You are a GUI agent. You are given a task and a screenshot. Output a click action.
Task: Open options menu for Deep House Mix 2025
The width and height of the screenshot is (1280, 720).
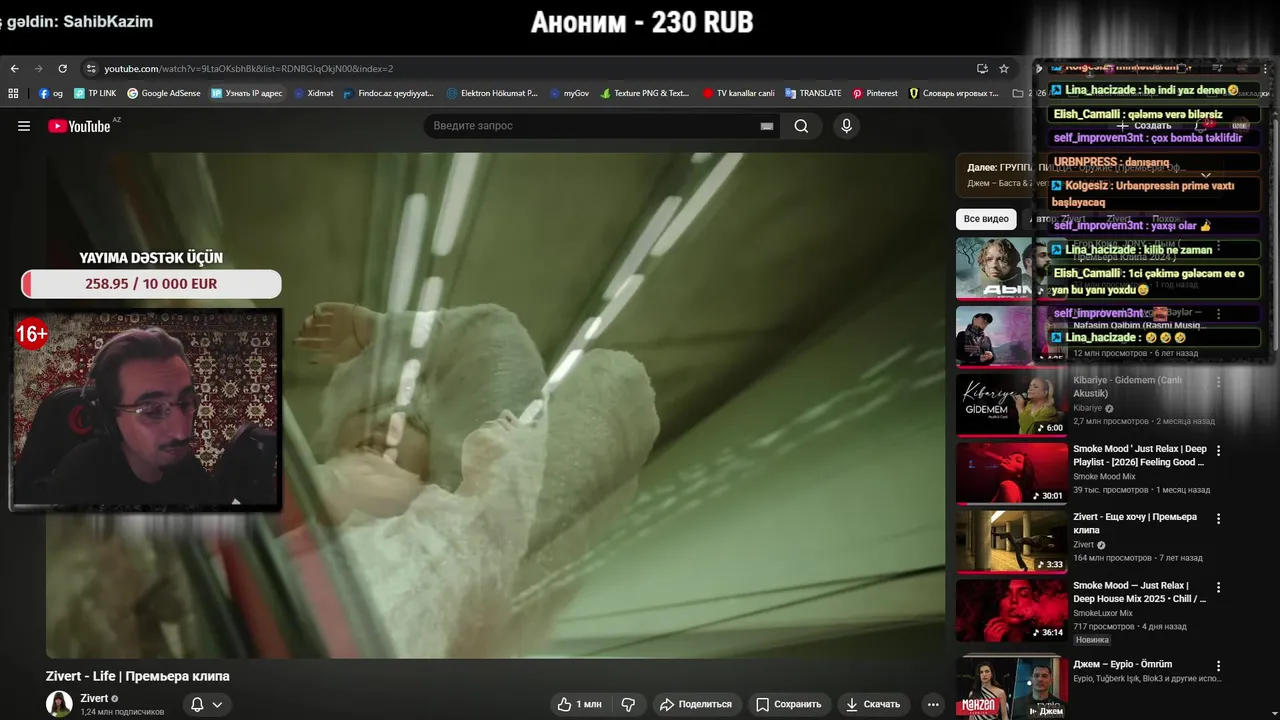(1218, 587)
